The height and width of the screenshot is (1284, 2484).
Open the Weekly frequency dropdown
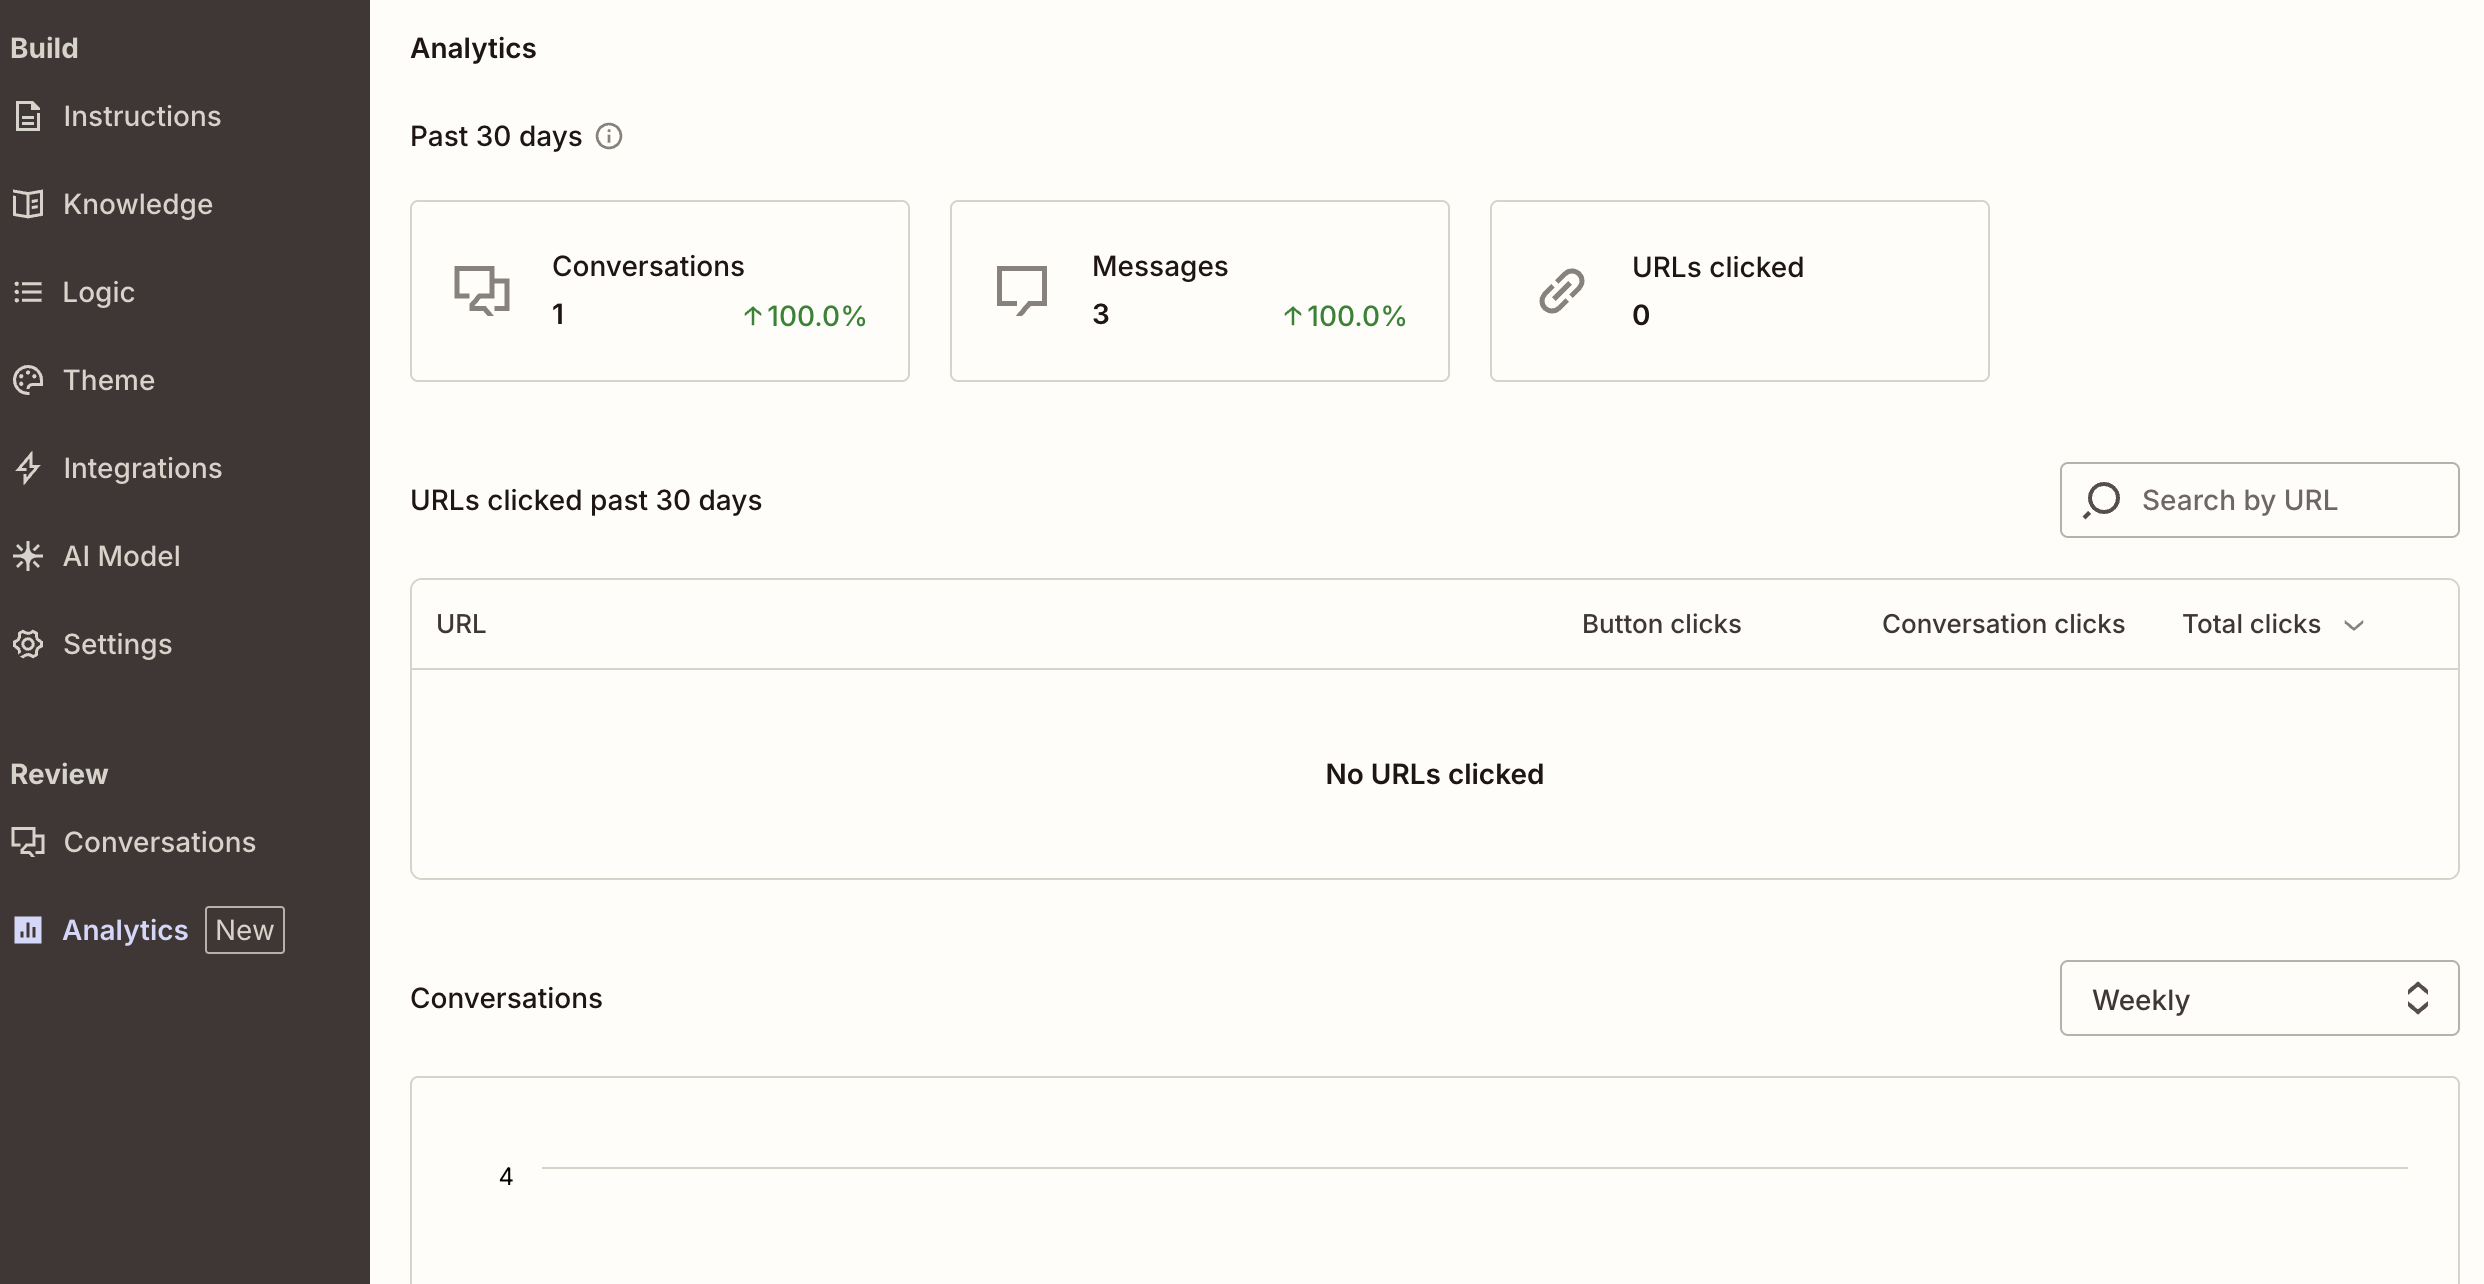2258,997
